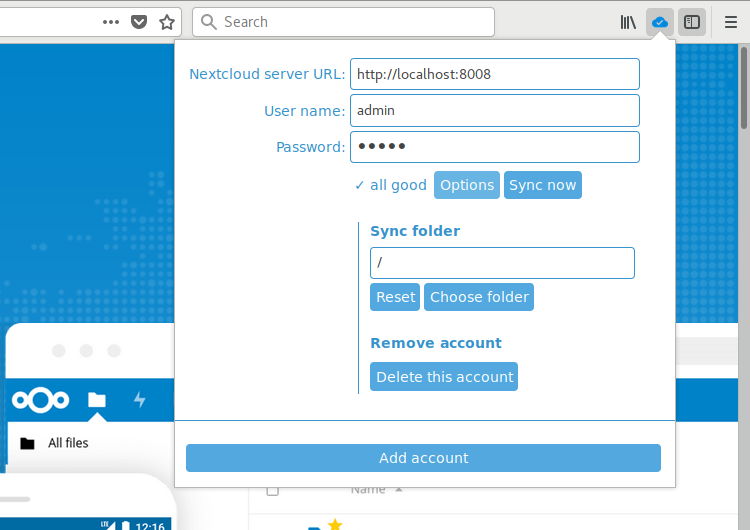
Task: Click the 'Sync folder' heading
Action: coord(415,231)
